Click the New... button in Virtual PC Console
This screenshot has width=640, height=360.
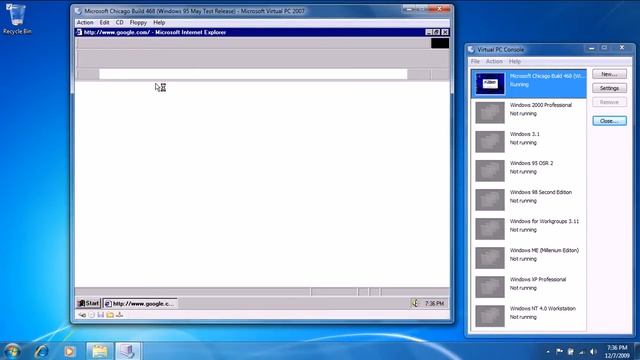tap(609, 74)
